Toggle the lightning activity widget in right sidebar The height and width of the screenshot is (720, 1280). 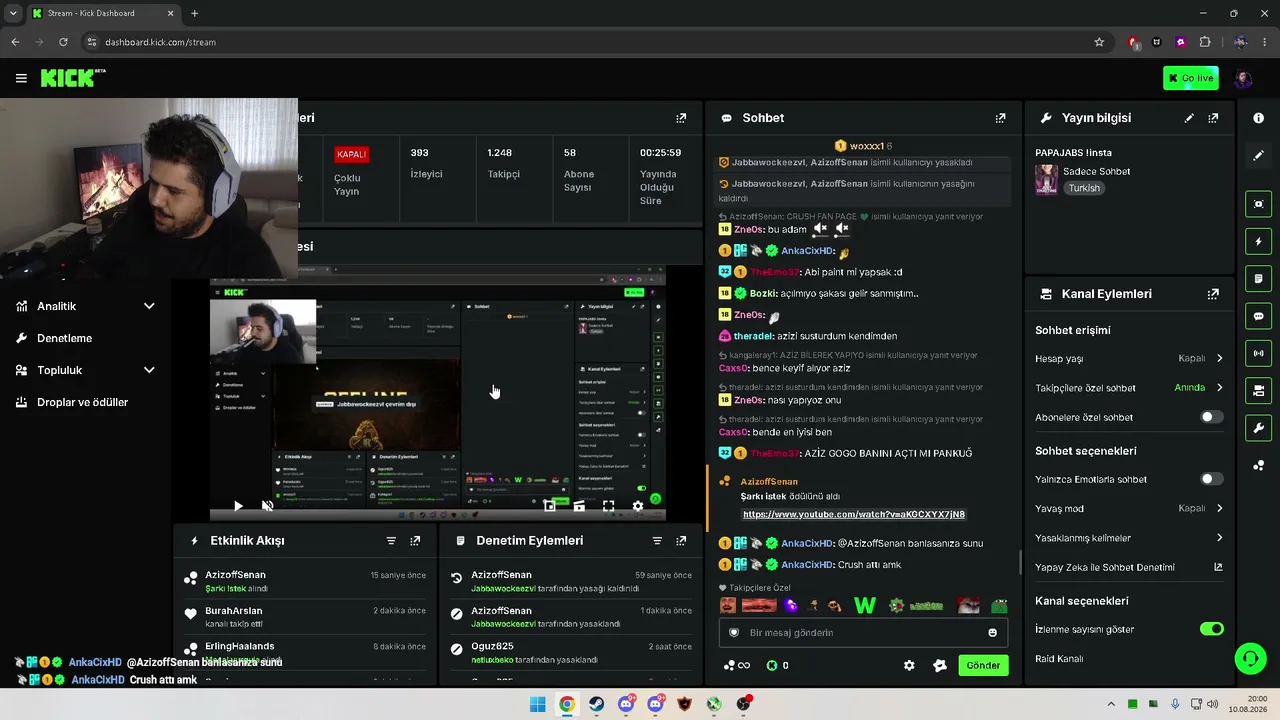click(x=1258, y=241)
